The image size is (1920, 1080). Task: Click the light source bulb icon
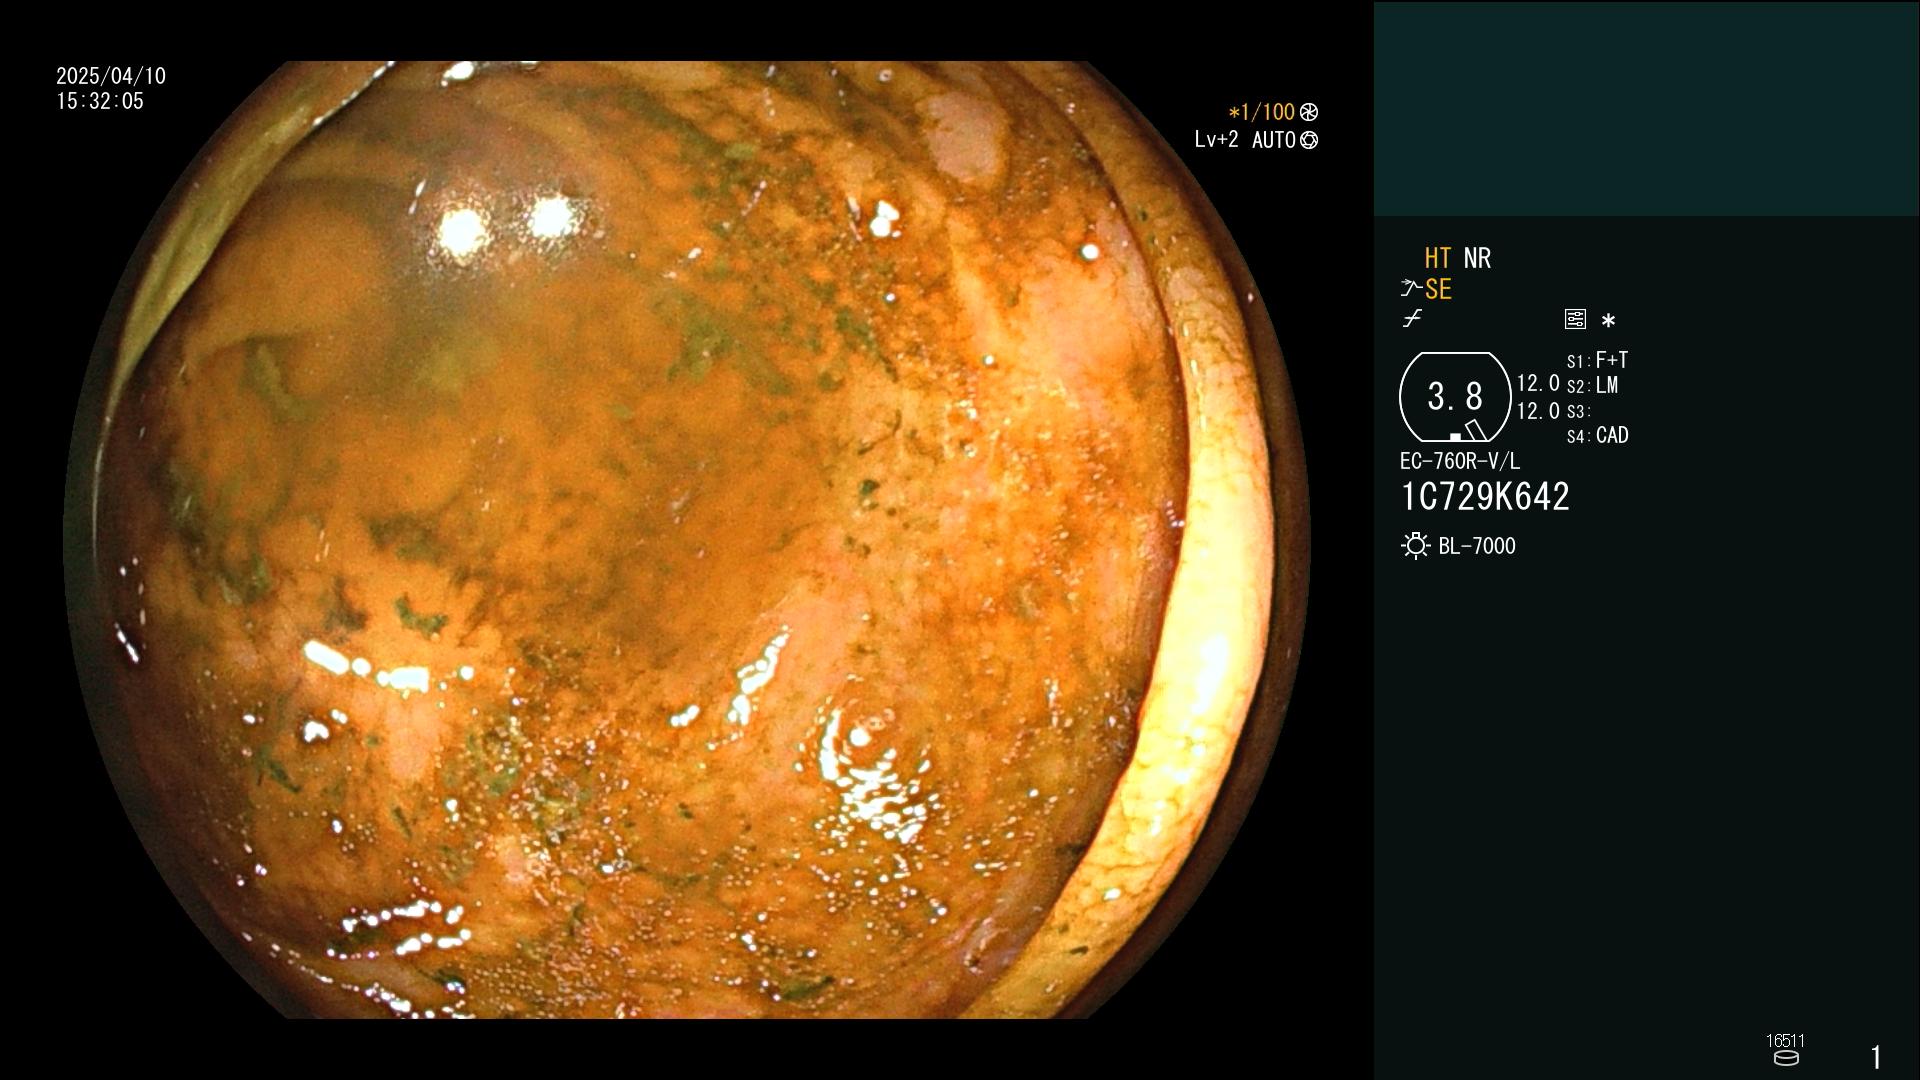click(x=1416, y=546)
